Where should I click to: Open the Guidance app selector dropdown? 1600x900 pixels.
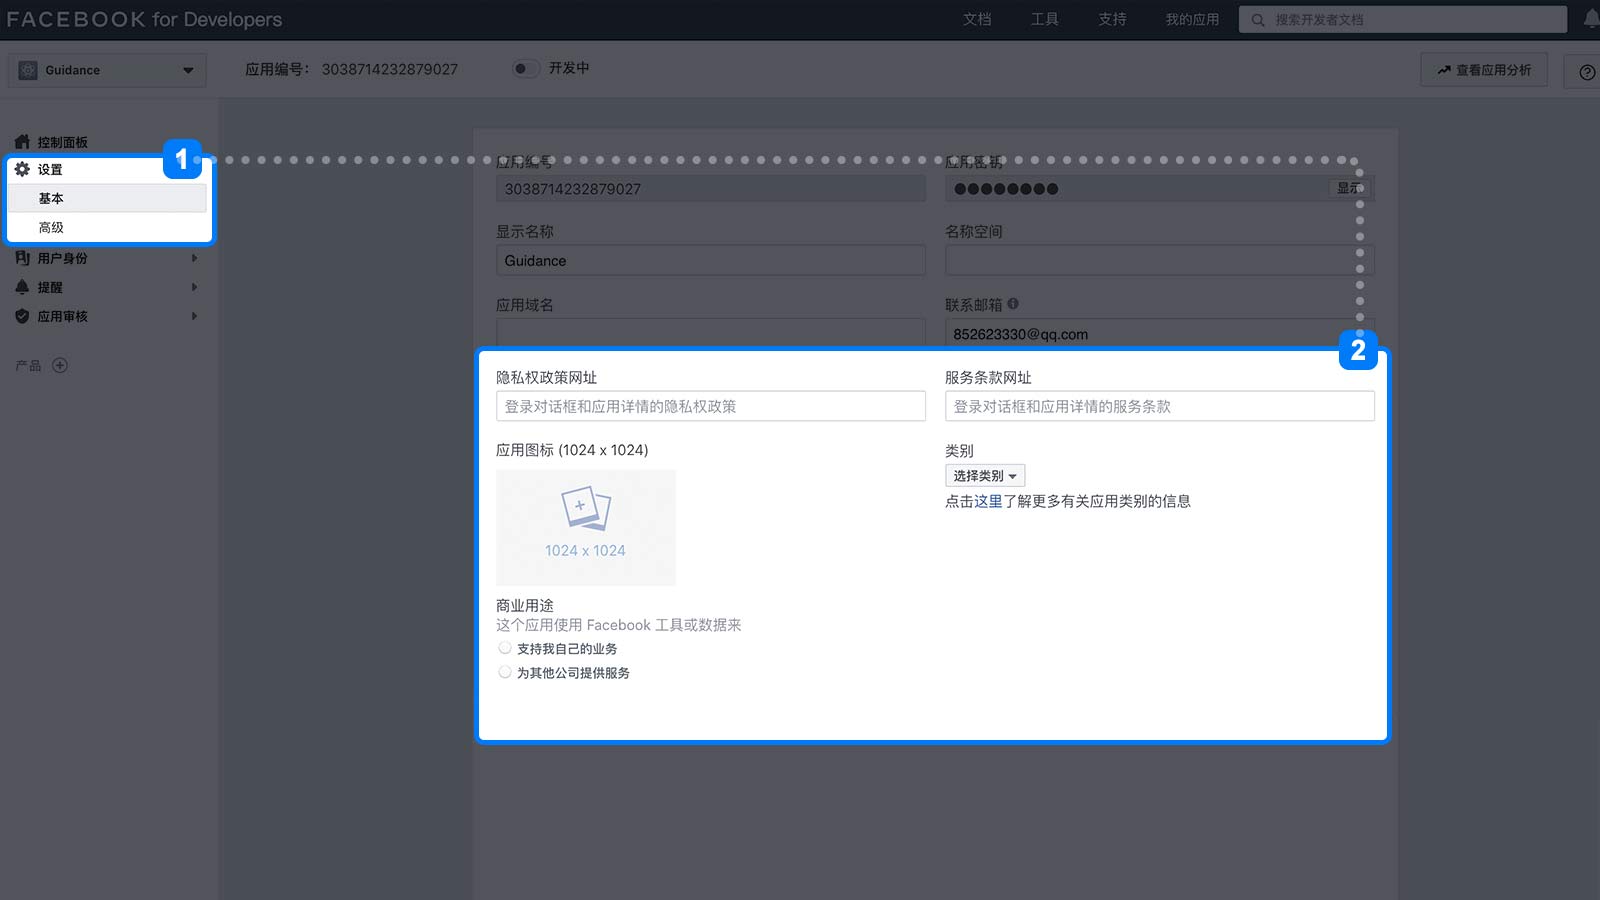tap(107, 70)
